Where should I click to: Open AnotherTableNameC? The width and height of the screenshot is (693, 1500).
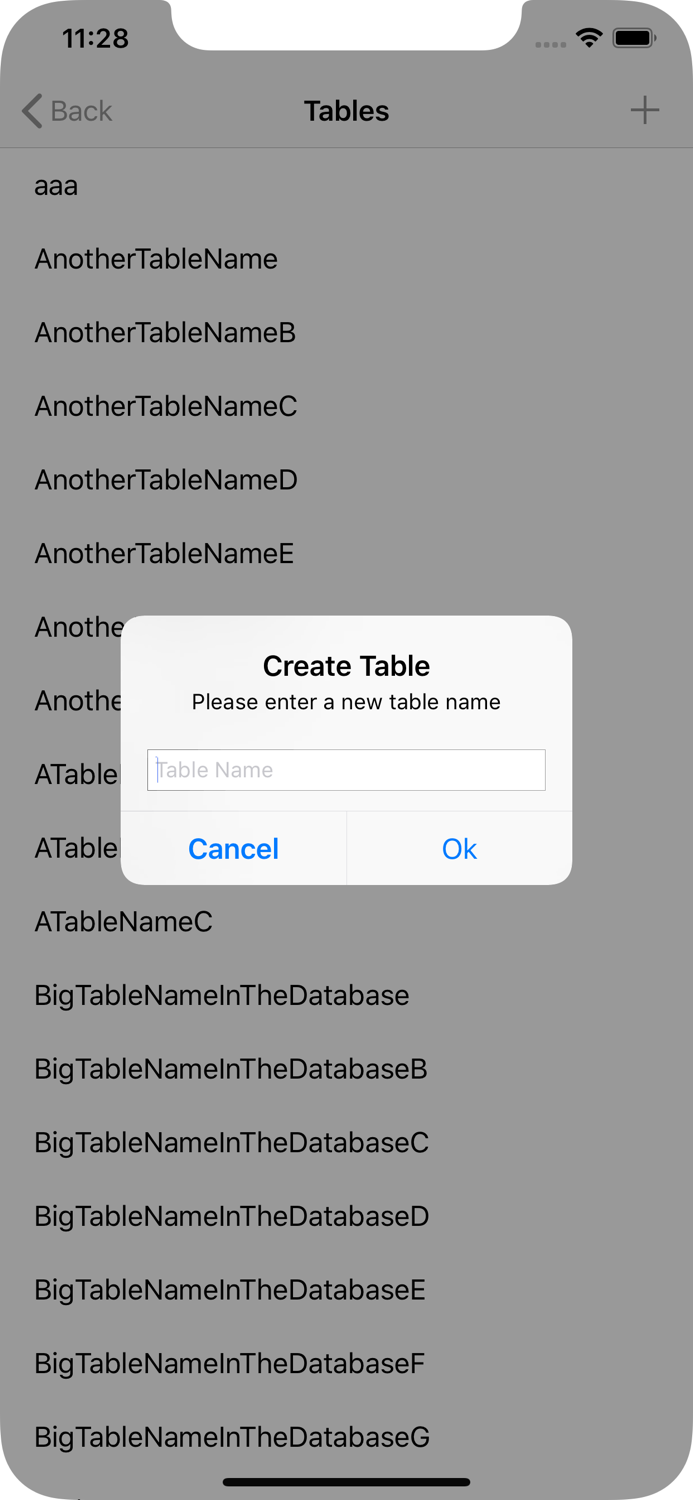pyautogui.click(x=166, y=407)
